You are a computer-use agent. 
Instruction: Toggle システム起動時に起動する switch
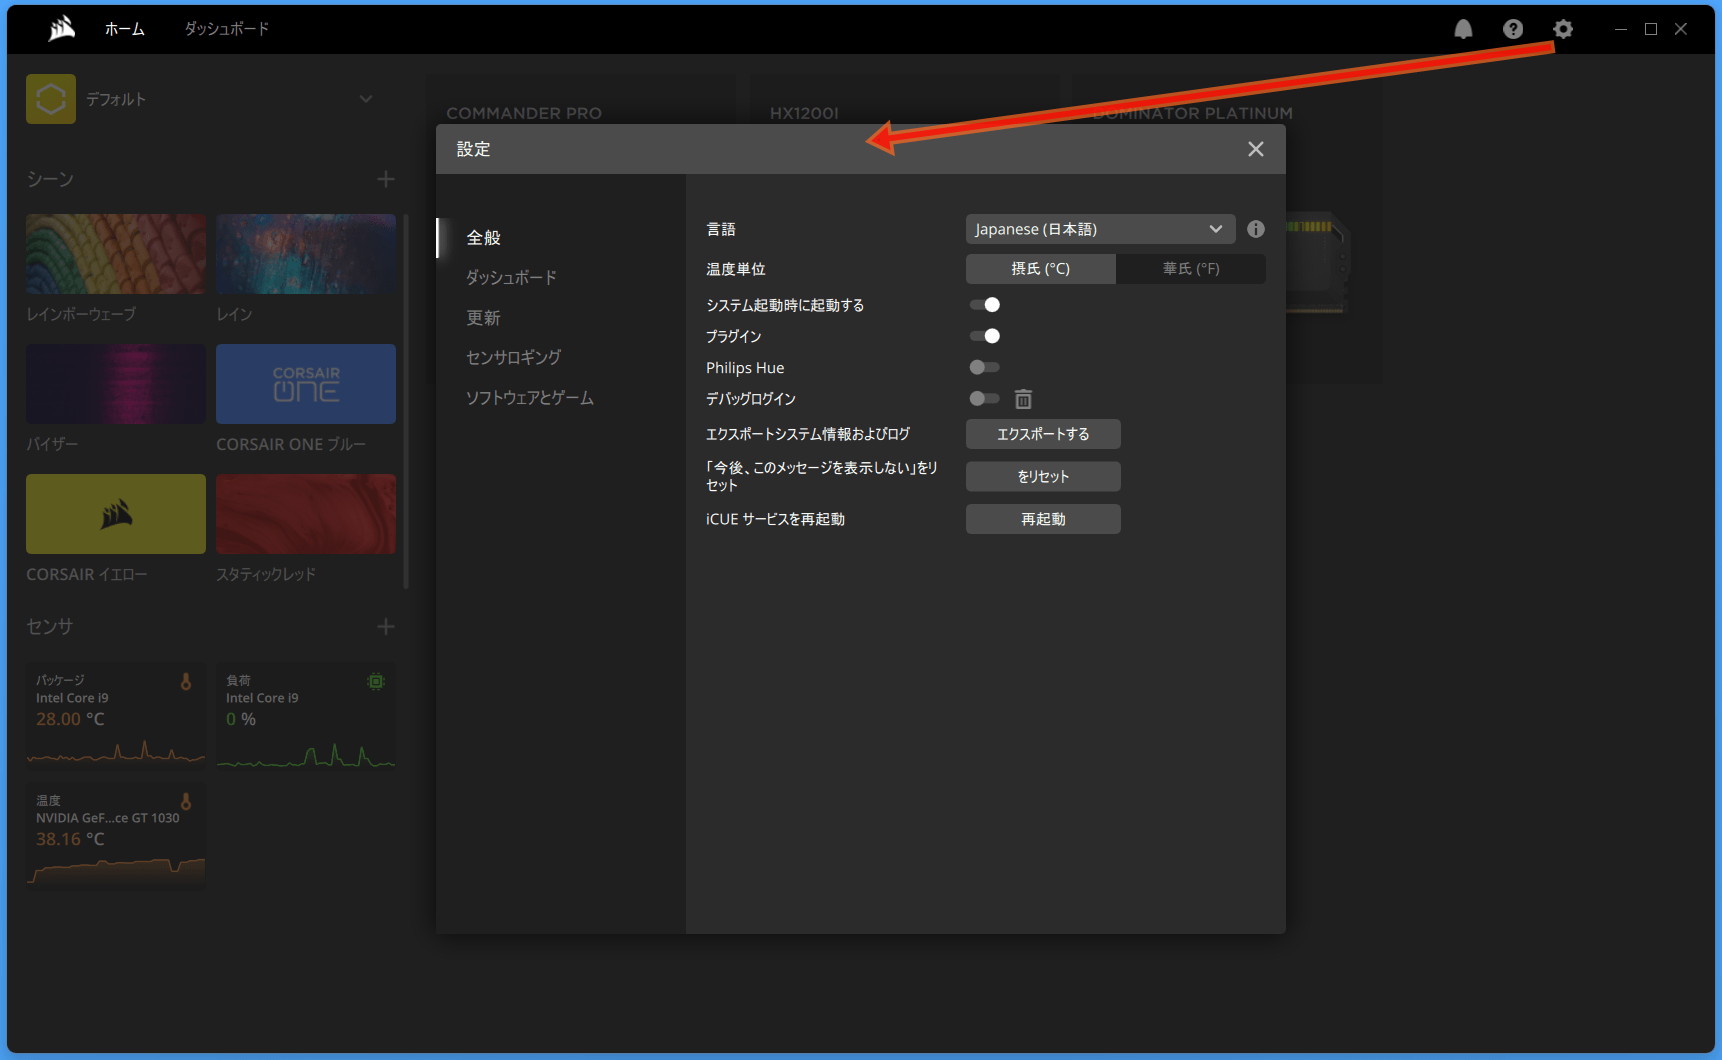(985, 305)
